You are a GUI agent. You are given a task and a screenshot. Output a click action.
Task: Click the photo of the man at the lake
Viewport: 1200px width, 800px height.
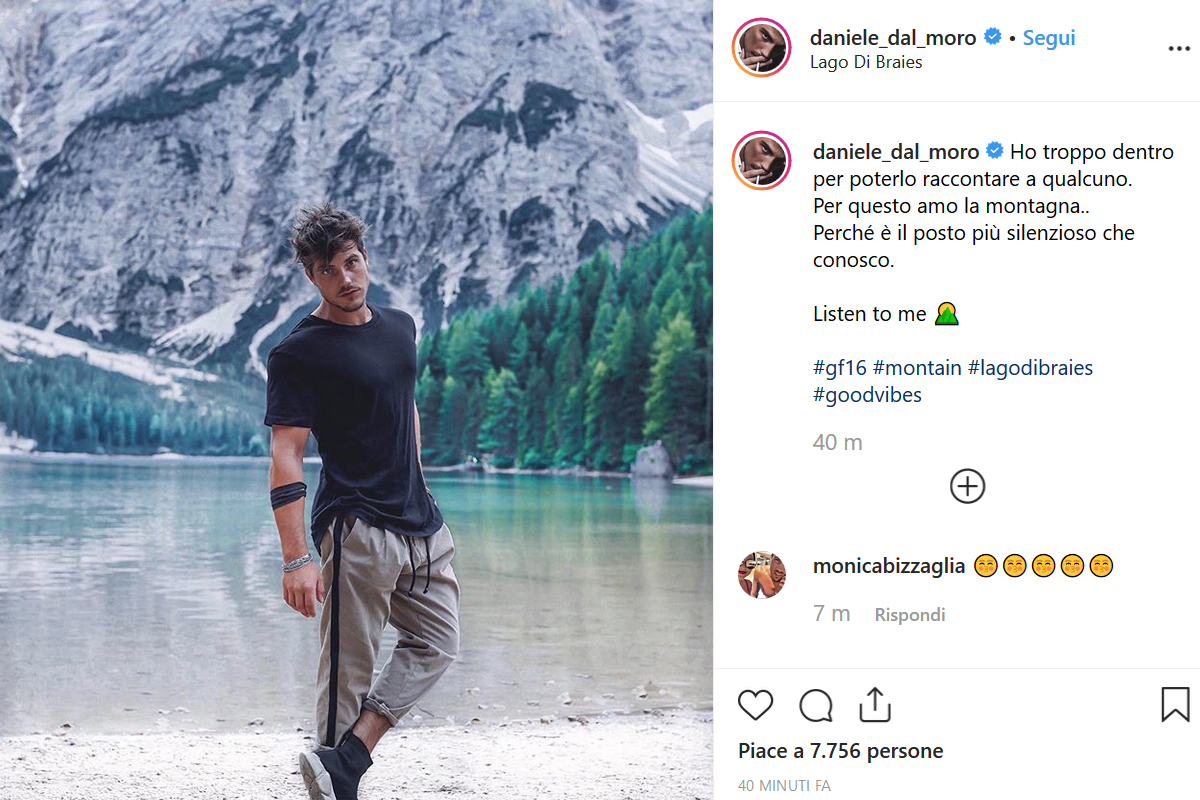click(356, 400)
